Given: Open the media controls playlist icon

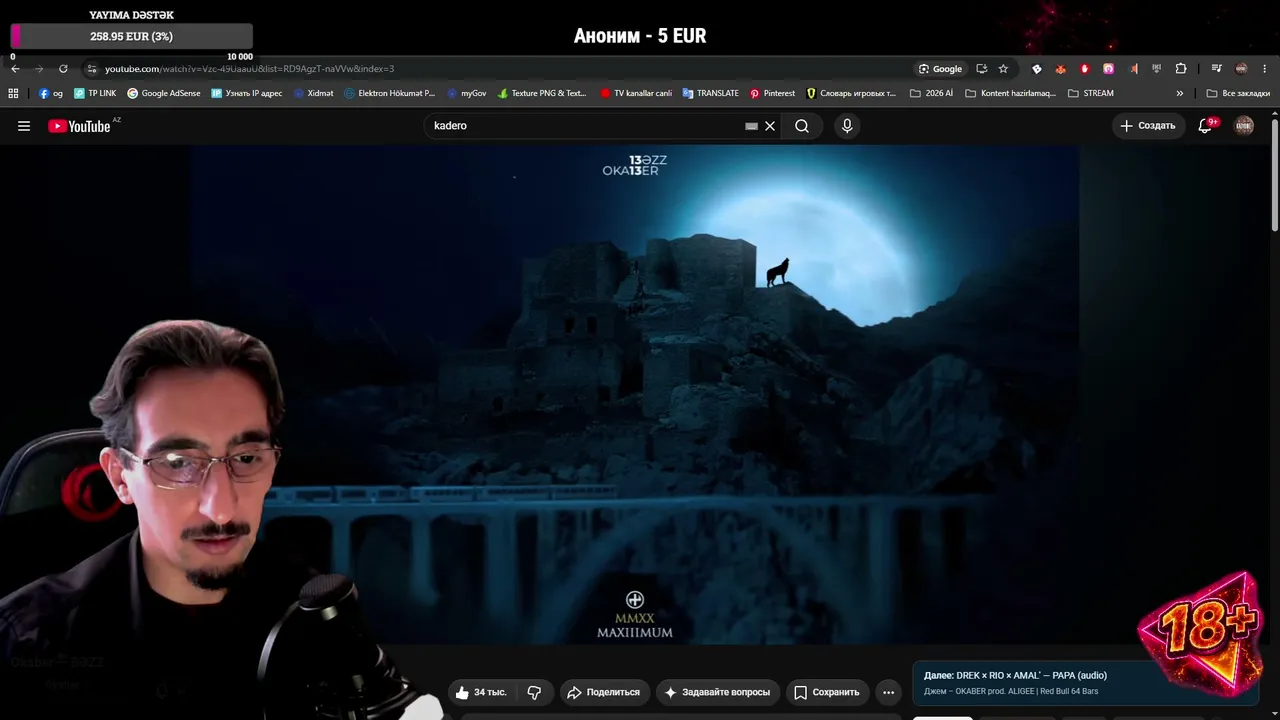Looking at the screenshot, I should (1217, 69).
